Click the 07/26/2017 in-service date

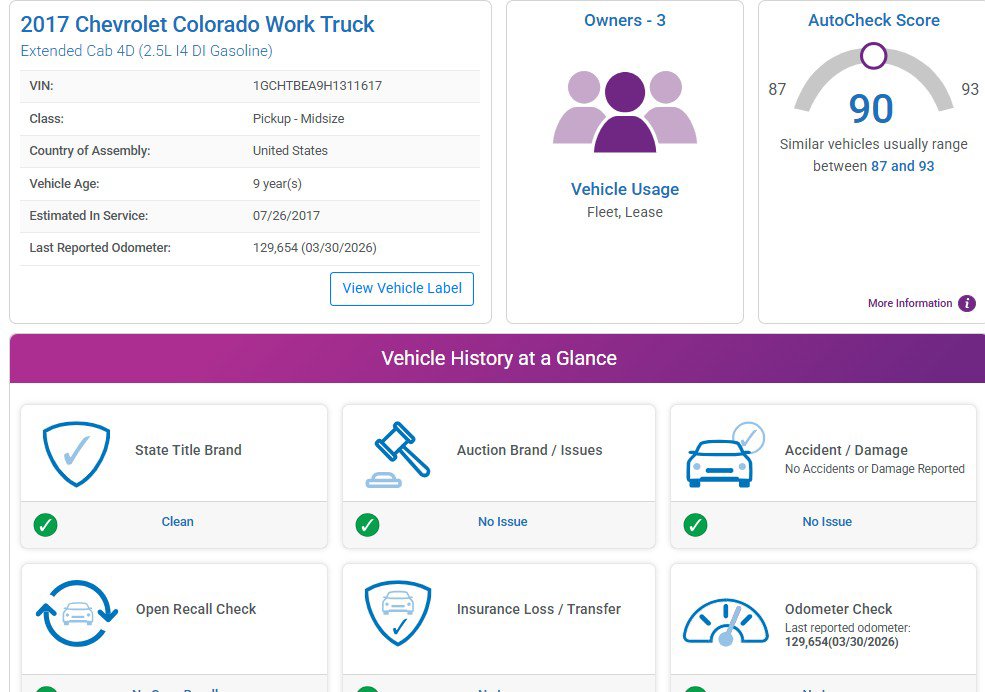tap(286, 216)
